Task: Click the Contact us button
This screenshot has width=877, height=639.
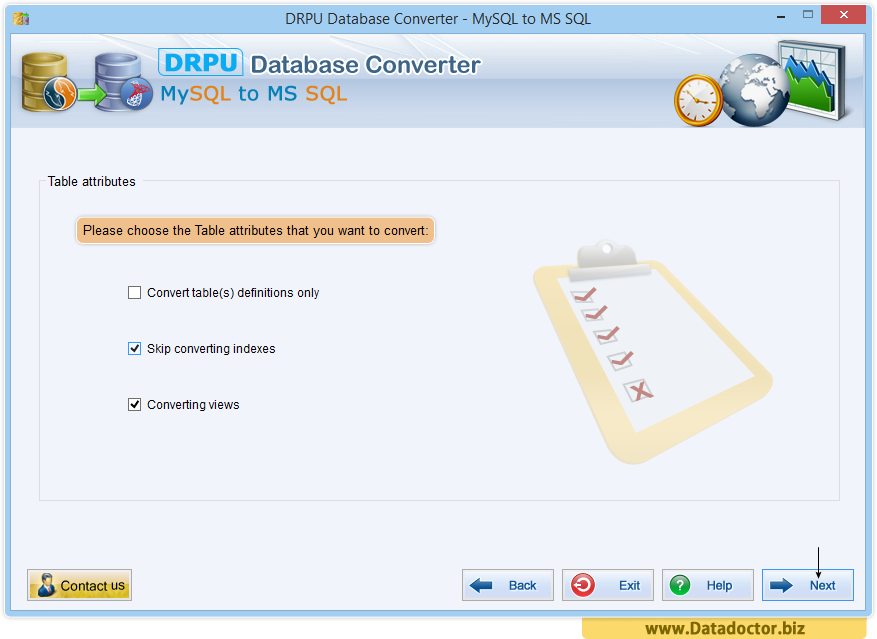Action: click(x=79, y=585)
